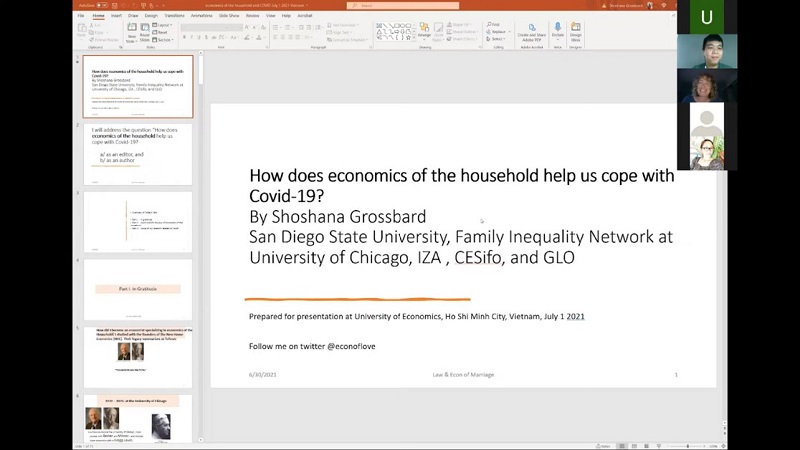The image size is (800, 450).
Task: Select slide 2 thumbnail
Action: pos(138,154)
